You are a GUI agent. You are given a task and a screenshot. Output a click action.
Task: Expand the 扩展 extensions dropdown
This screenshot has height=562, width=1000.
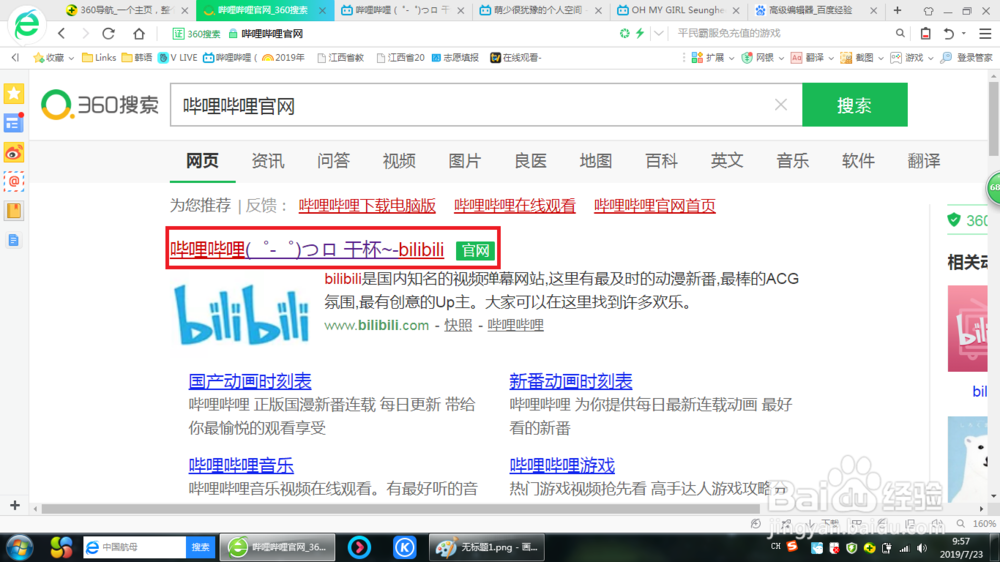click(732, 58)
